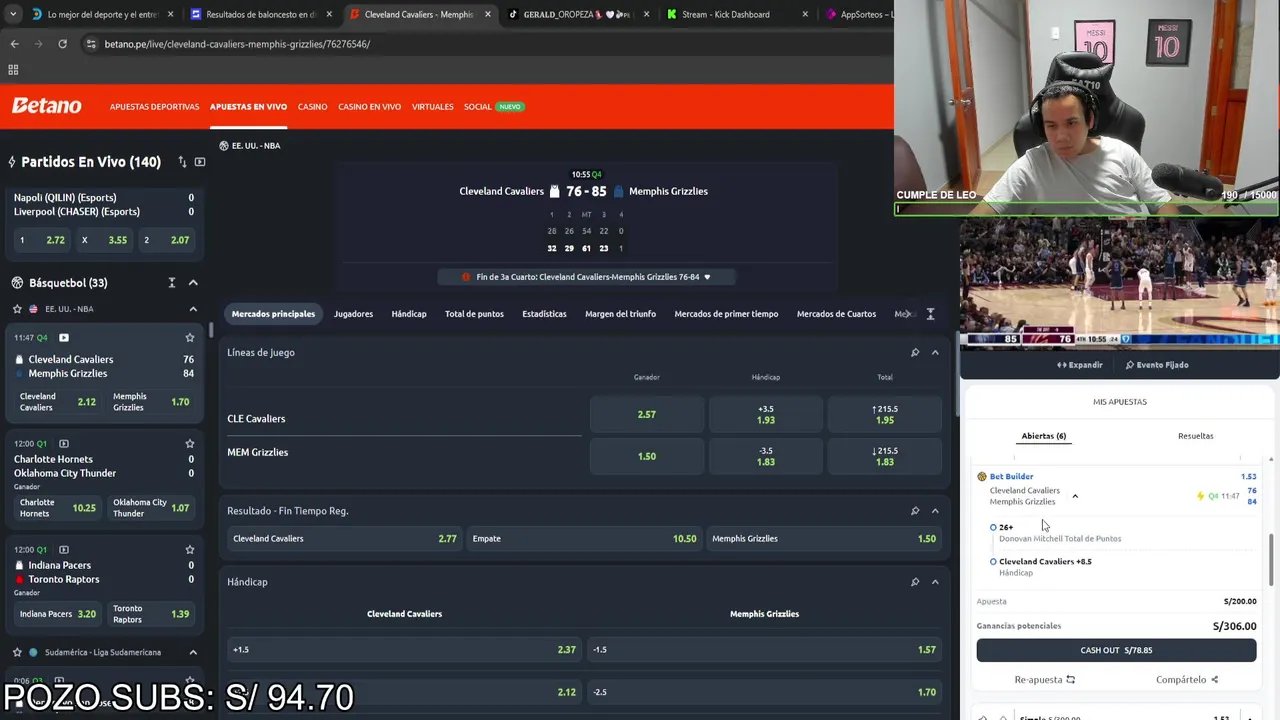Collapse the EE. UU. - NBA league group

tap(193, 309)
